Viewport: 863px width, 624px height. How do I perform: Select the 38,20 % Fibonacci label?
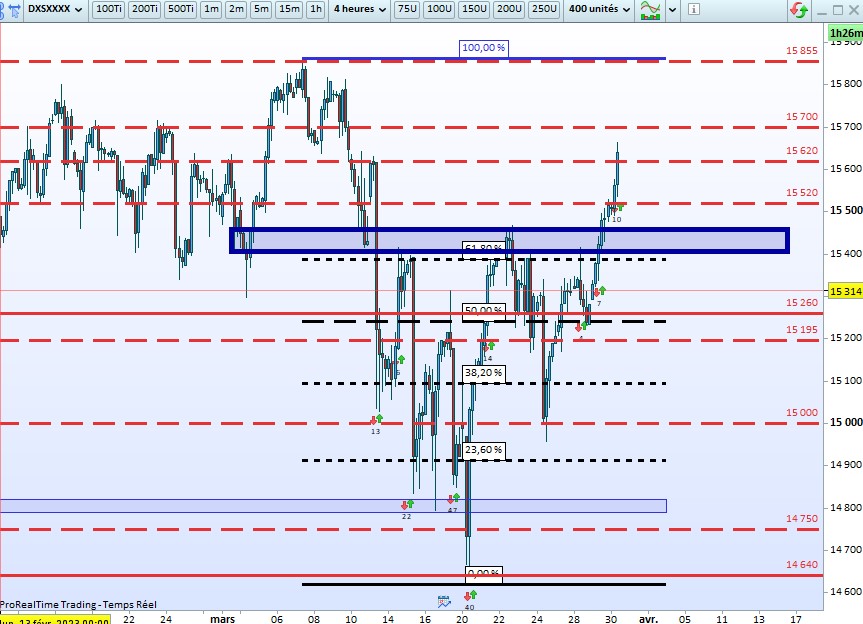pyautogui.click(x=483, y=373)
